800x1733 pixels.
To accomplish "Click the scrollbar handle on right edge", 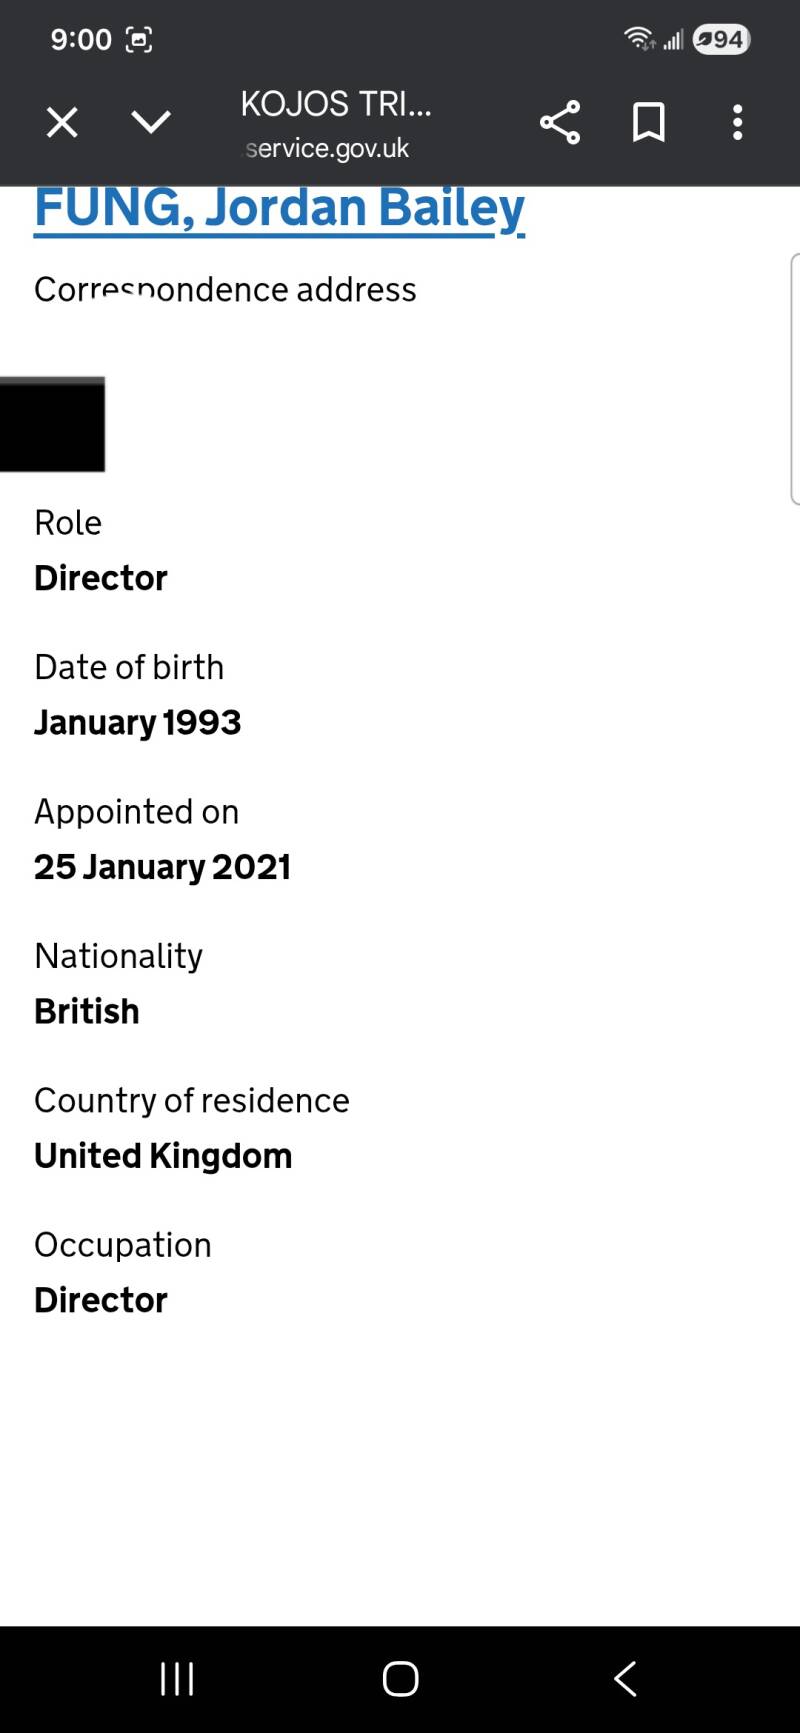I will click(x=795, y=378).
